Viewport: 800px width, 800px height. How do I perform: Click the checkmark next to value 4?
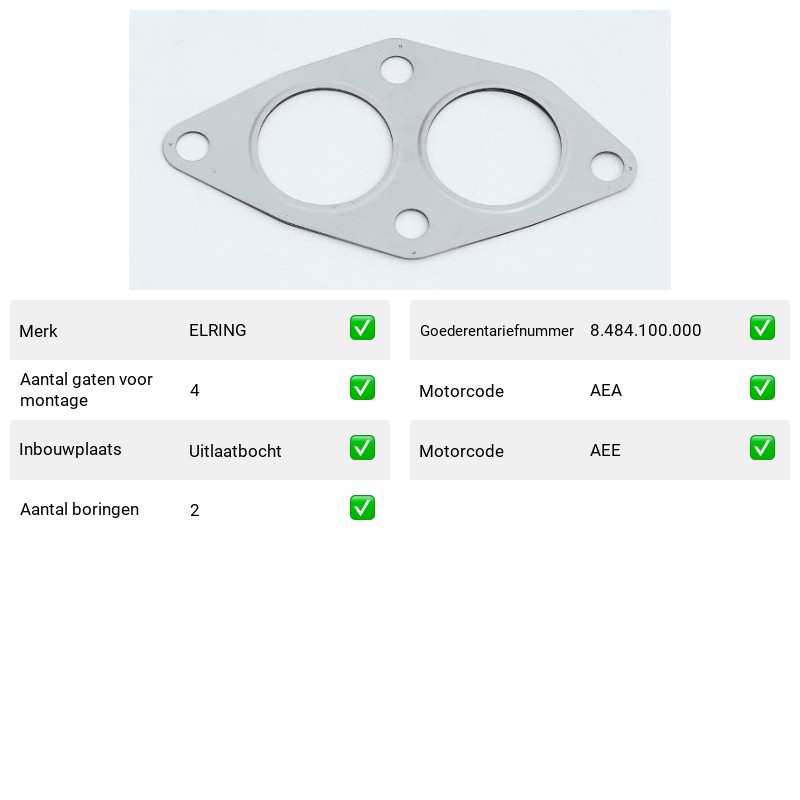(x=362, y=388)
